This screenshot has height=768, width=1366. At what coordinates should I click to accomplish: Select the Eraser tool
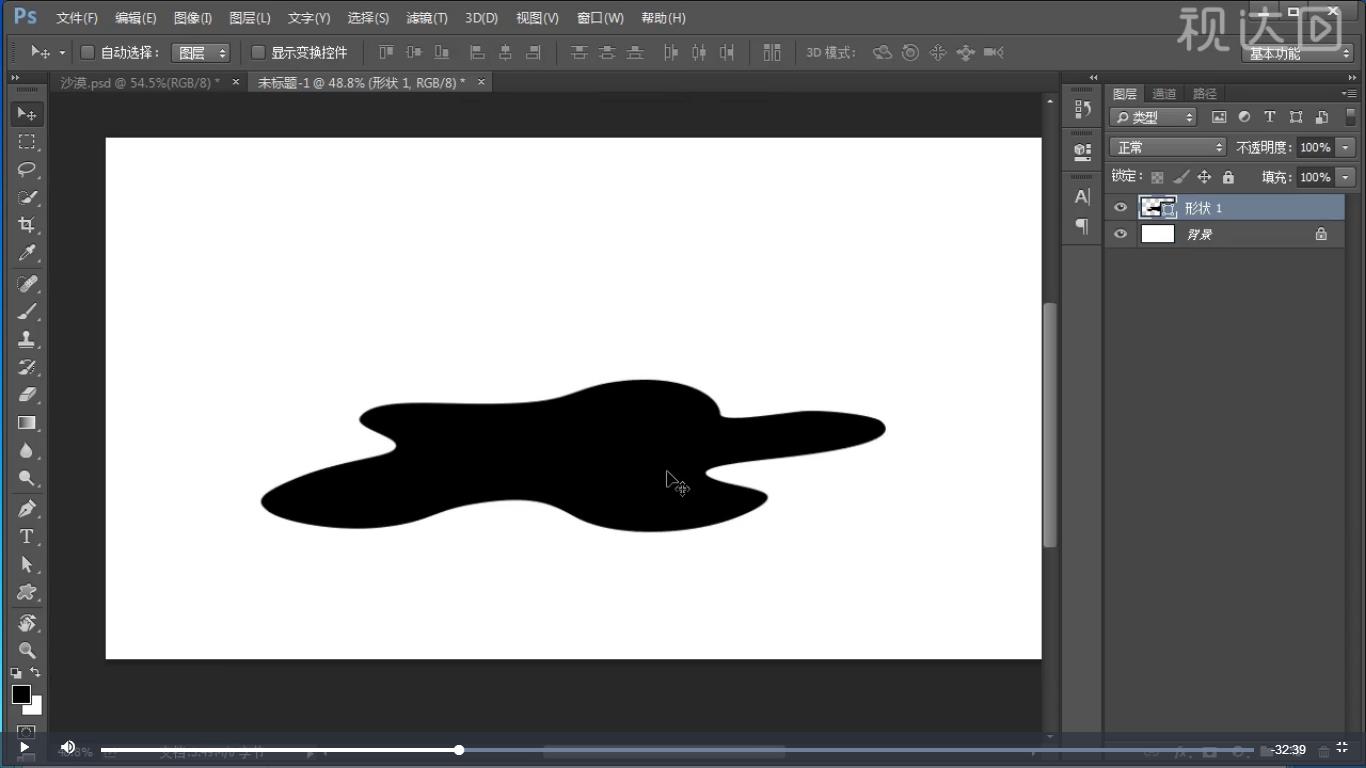27,395
